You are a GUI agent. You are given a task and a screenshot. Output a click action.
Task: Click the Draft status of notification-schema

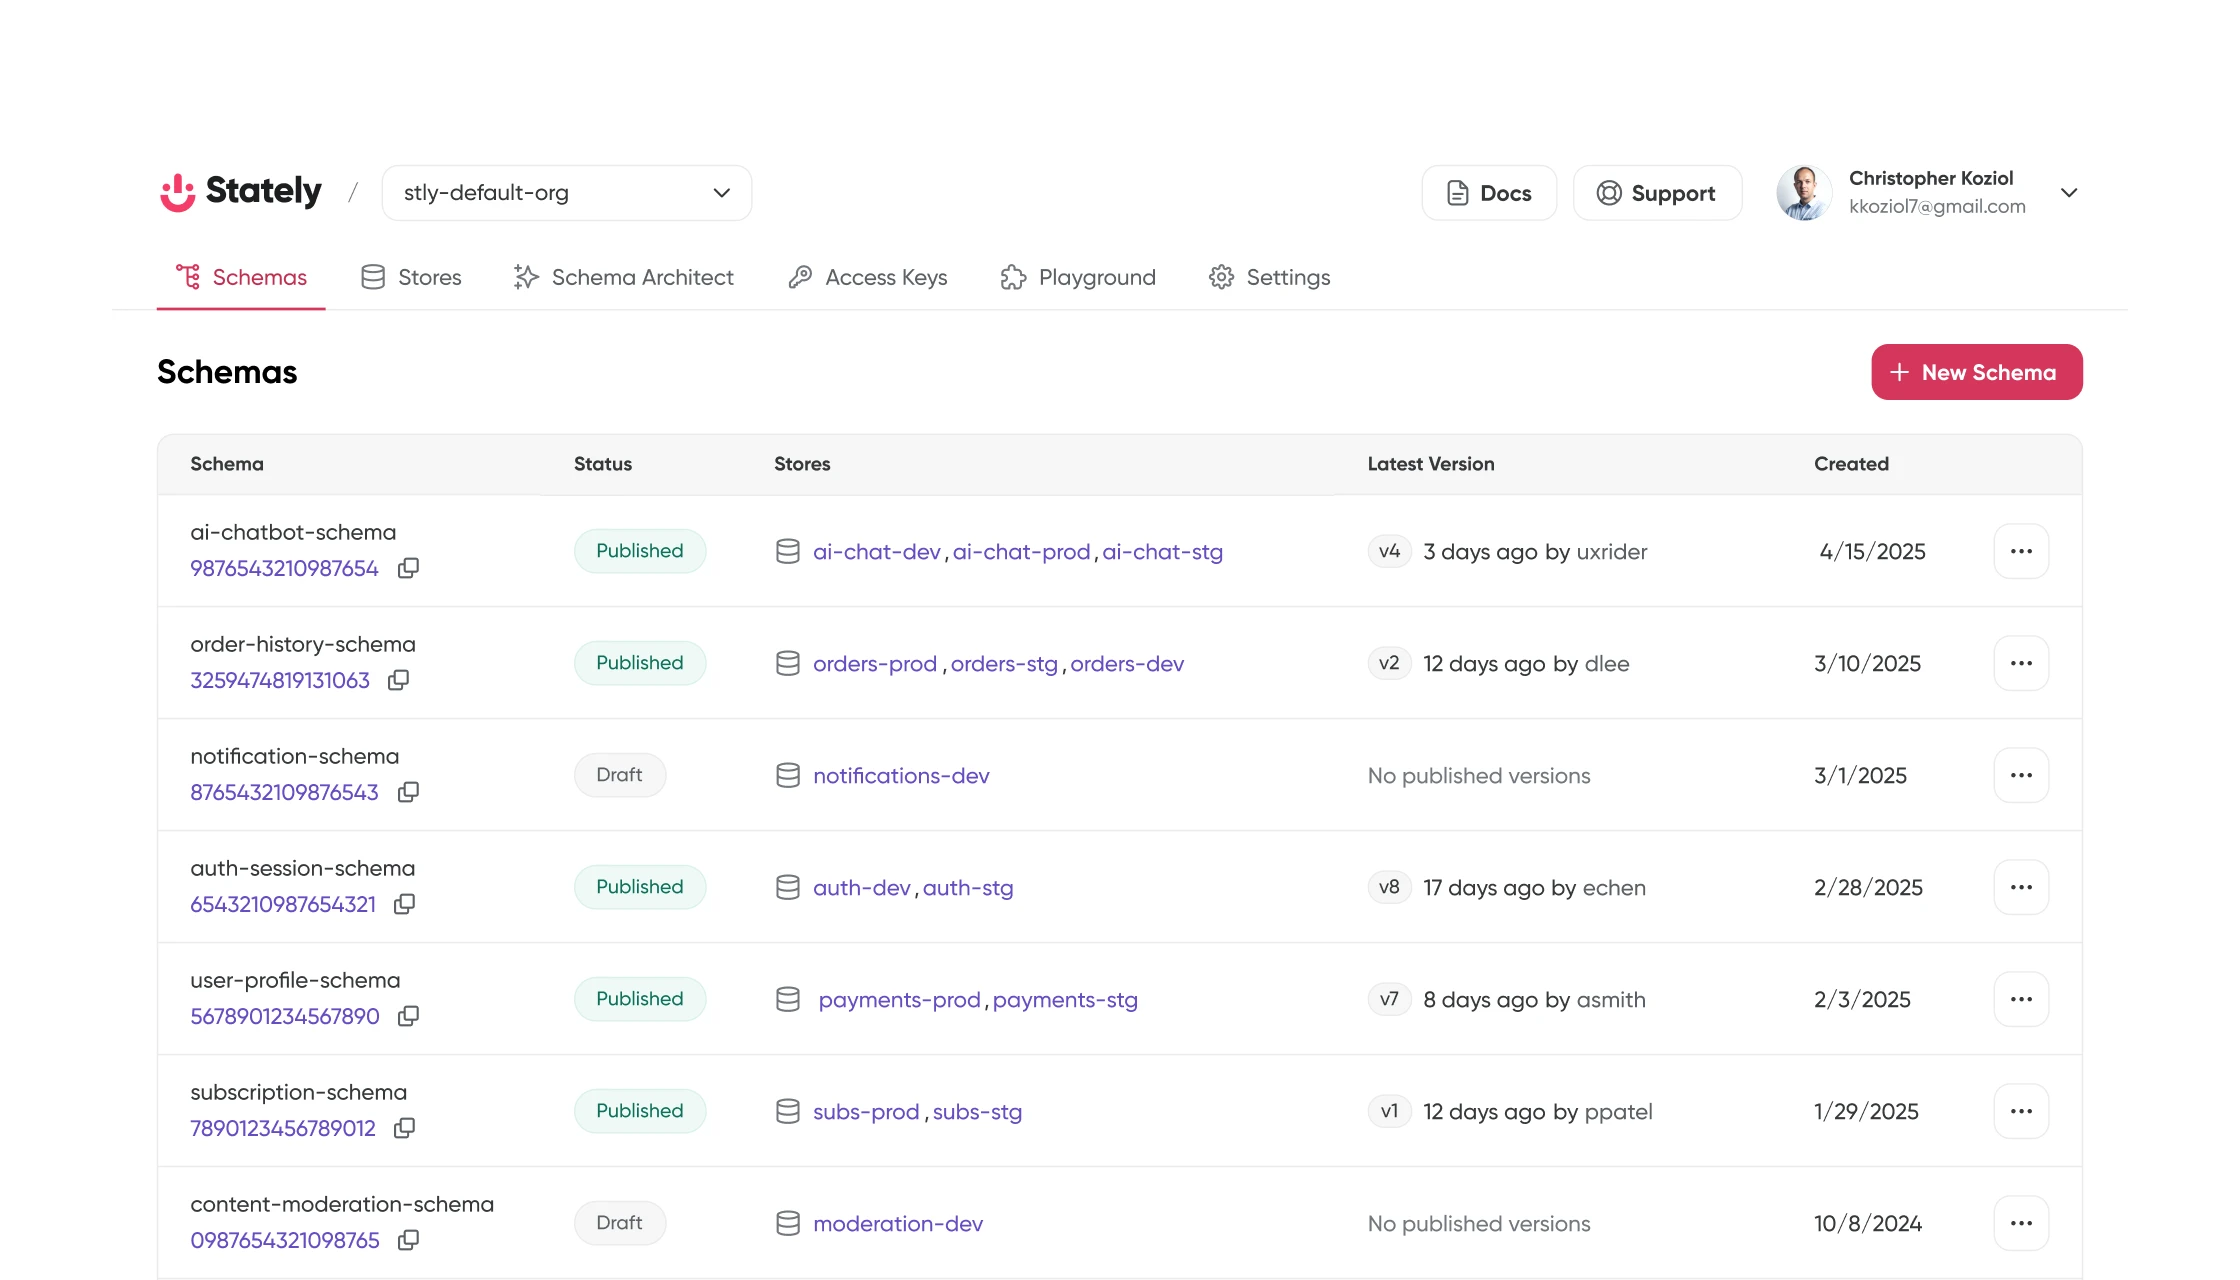click(620, 775)
